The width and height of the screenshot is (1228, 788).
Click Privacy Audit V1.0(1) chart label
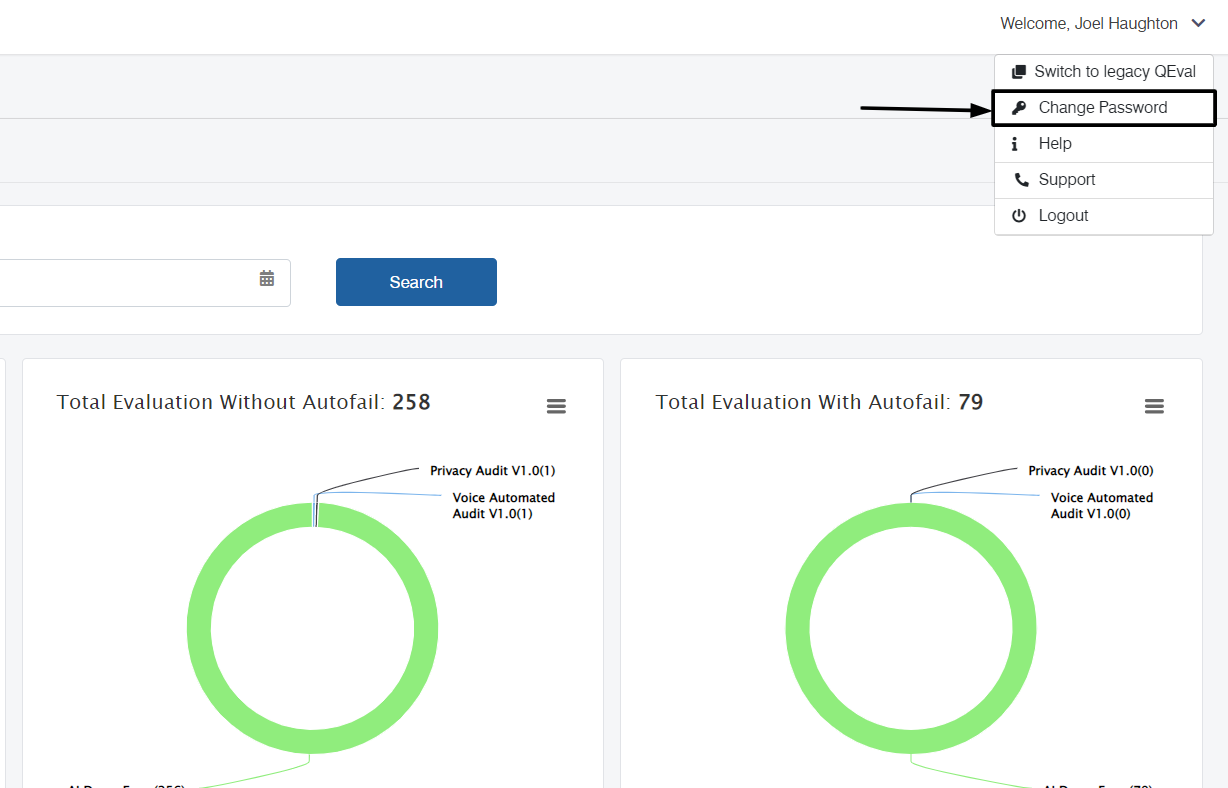[492, 470]
